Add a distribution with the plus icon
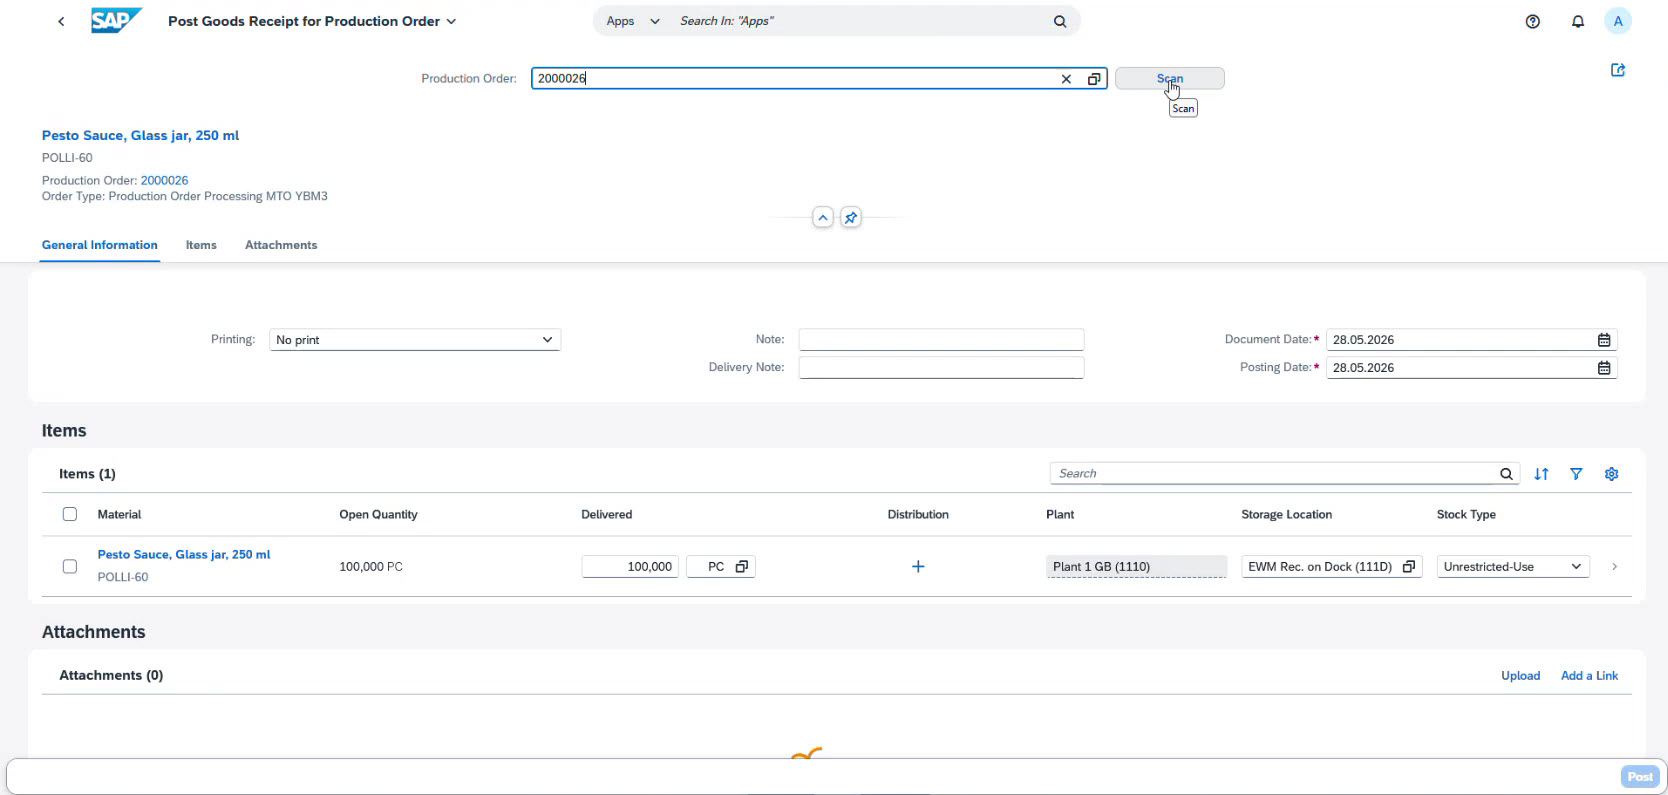 coord(918,567)
